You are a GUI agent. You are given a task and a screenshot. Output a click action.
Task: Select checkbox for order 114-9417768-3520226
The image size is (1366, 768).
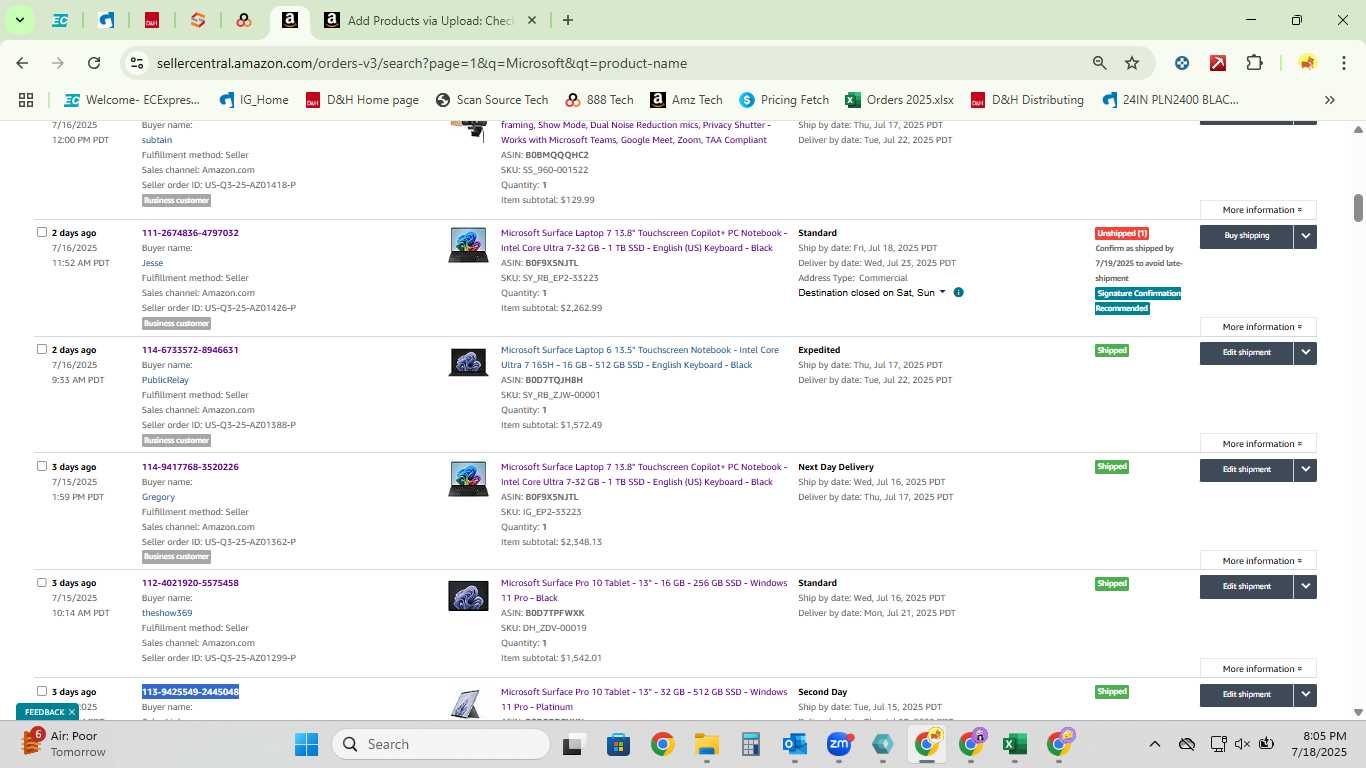point(42,466)
